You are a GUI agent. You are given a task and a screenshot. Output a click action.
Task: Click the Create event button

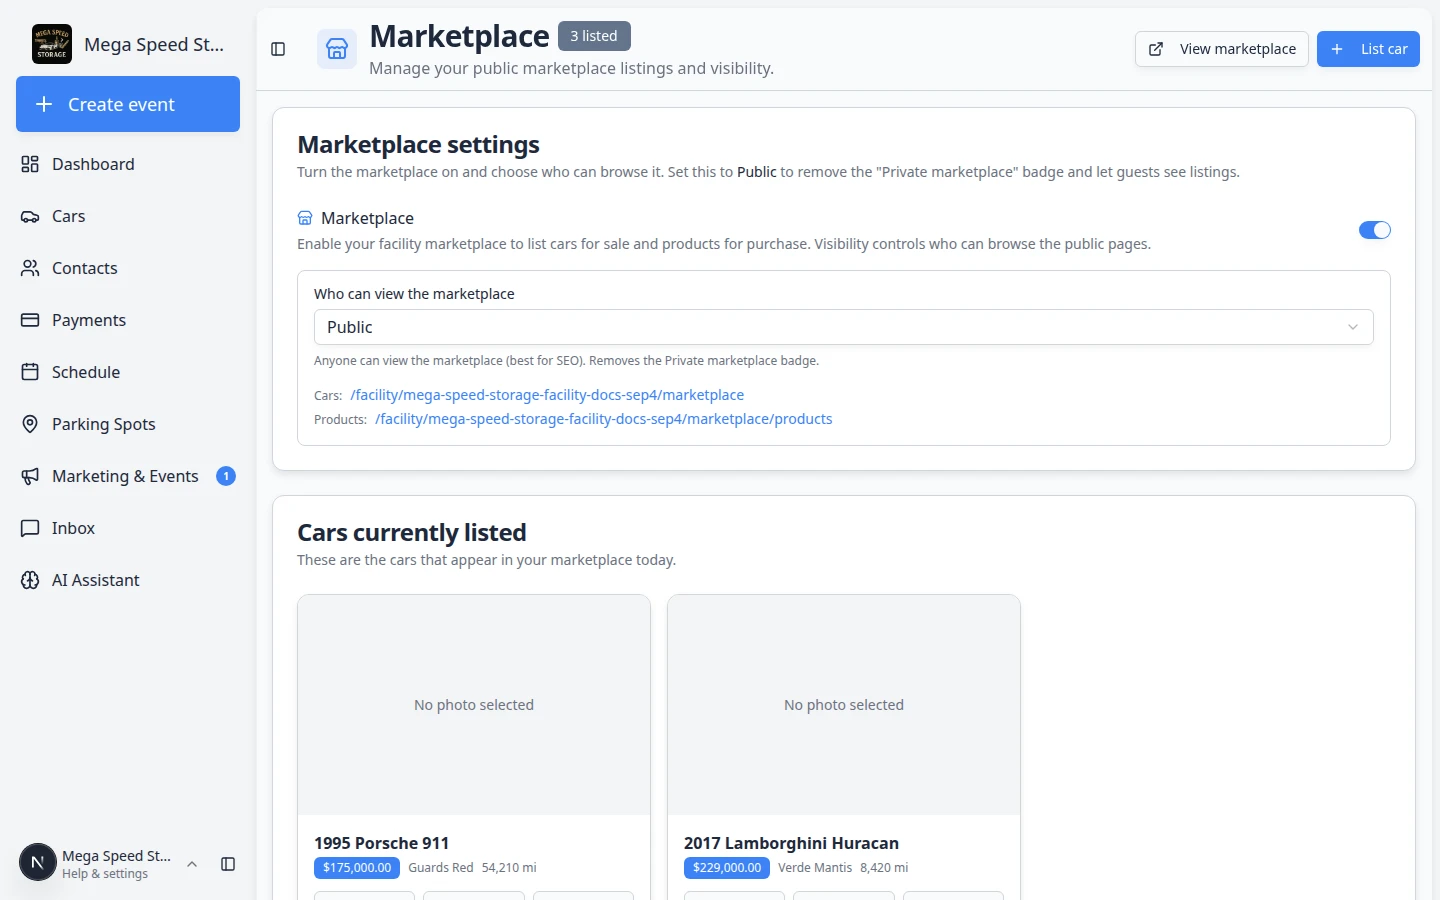tap(128, 104)
